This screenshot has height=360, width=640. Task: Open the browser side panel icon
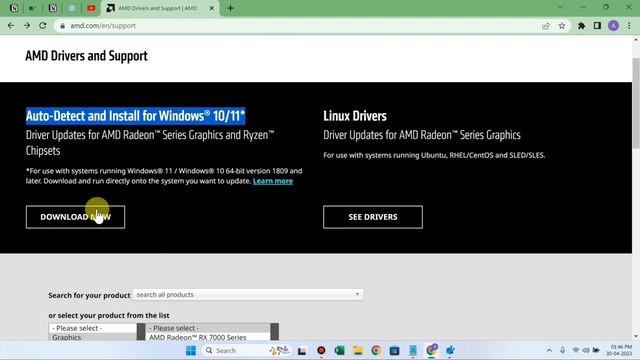(597, 26)
